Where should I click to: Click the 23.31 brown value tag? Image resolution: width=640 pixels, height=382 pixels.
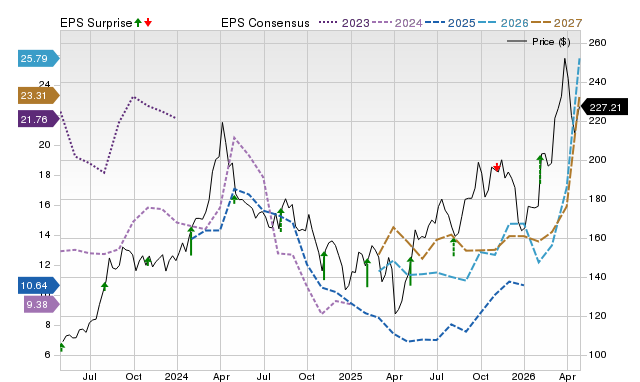(38, 96)
